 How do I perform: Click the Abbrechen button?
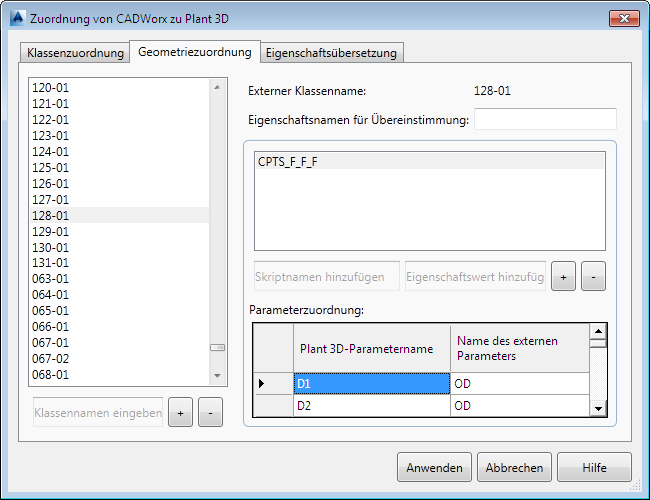[x=514, y=467]
